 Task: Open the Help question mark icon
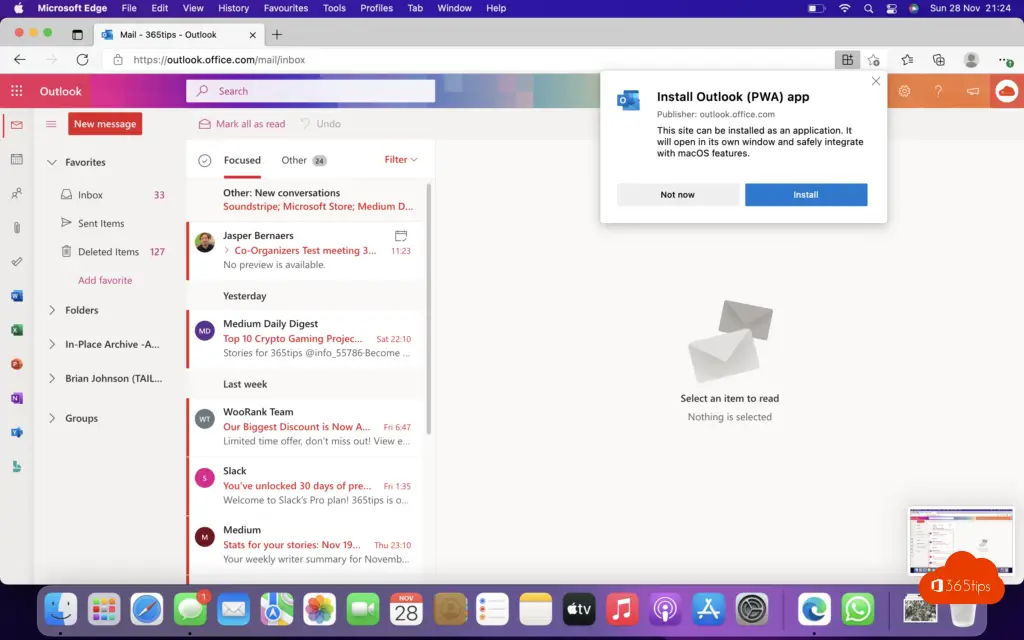938,91
